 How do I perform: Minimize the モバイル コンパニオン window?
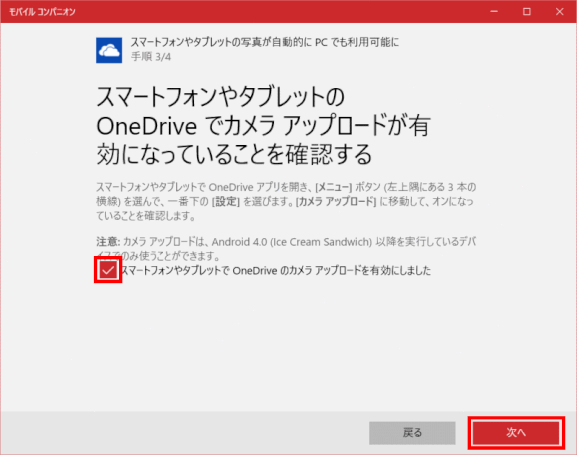pos(494,11)
